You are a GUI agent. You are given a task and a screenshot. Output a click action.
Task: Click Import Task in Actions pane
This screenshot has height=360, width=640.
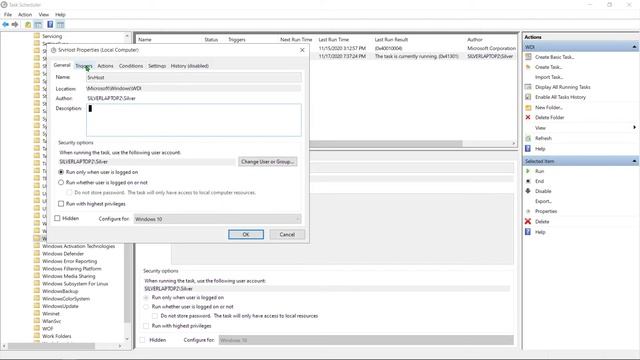(549, 77)
